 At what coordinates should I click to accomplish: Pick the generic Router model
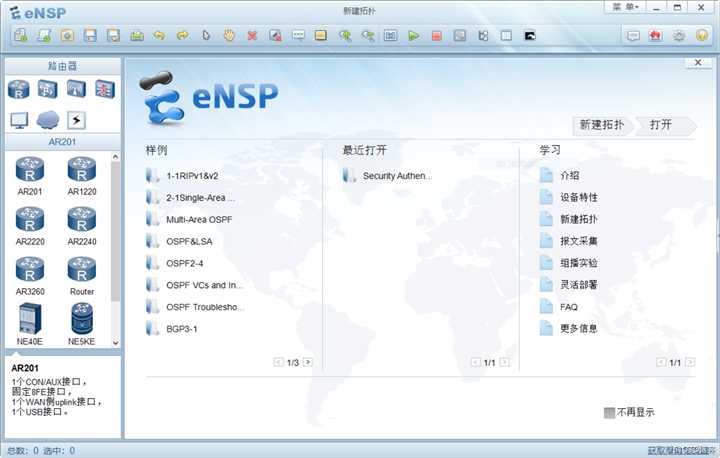82,276
